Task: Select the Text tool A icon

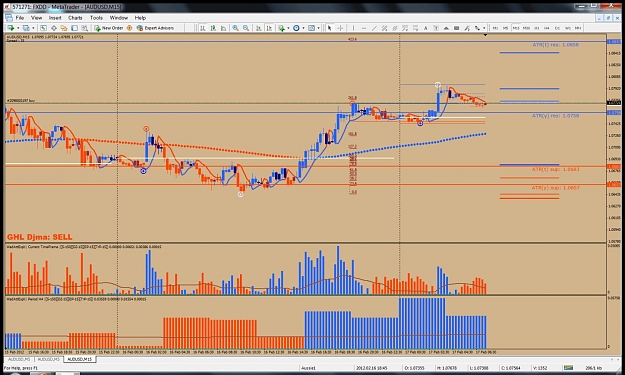Action: point(425,28)
